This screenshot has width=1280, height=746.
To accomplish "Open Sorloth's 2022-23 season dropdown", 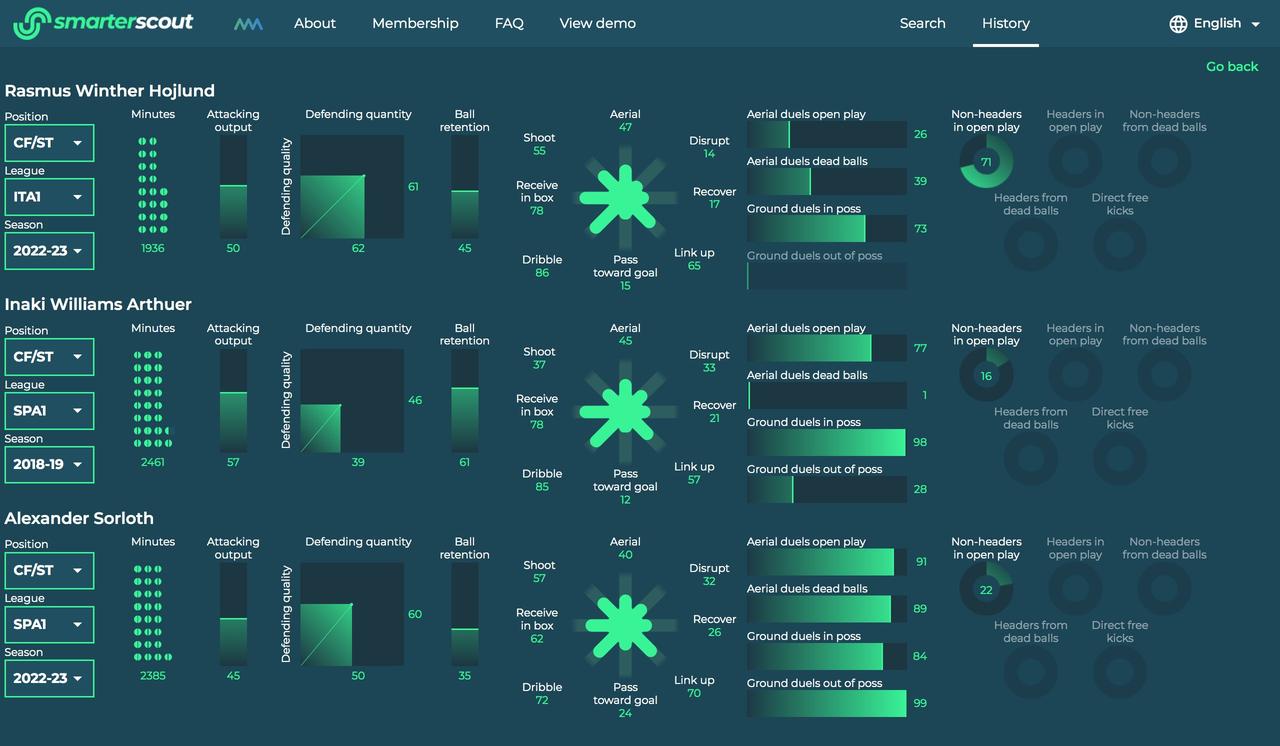I will pos(49,678).
